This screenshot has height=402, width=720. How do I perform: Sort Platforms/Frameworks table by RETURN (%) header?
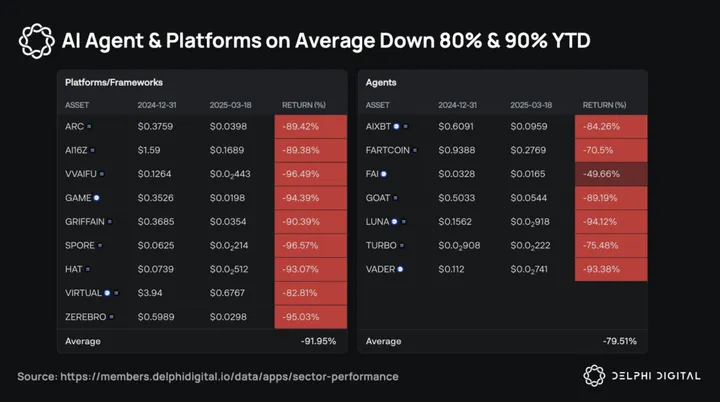pos(306,104)
